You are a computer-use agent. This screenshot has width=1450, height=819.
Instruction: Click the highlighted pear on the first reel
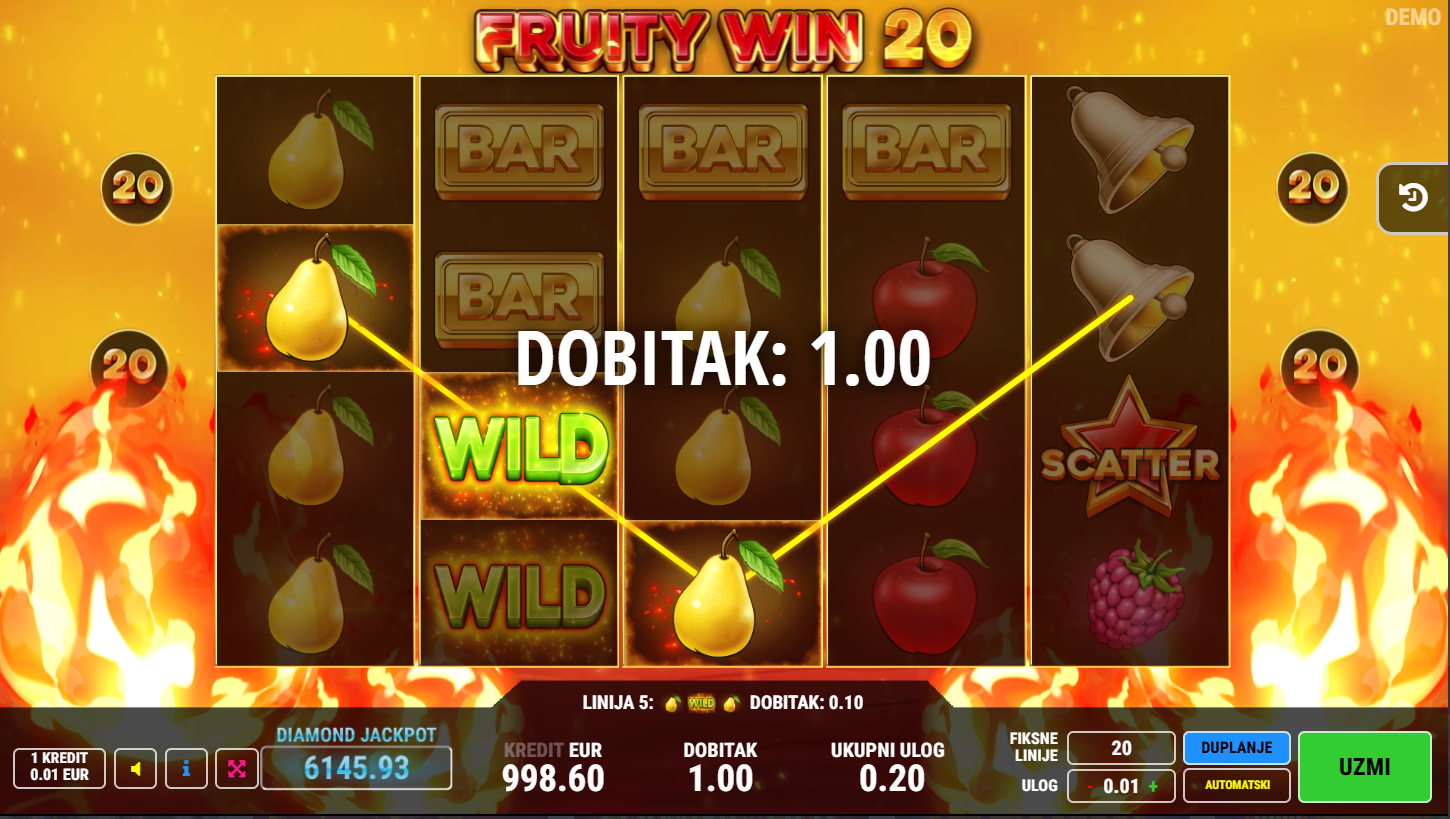315,298
